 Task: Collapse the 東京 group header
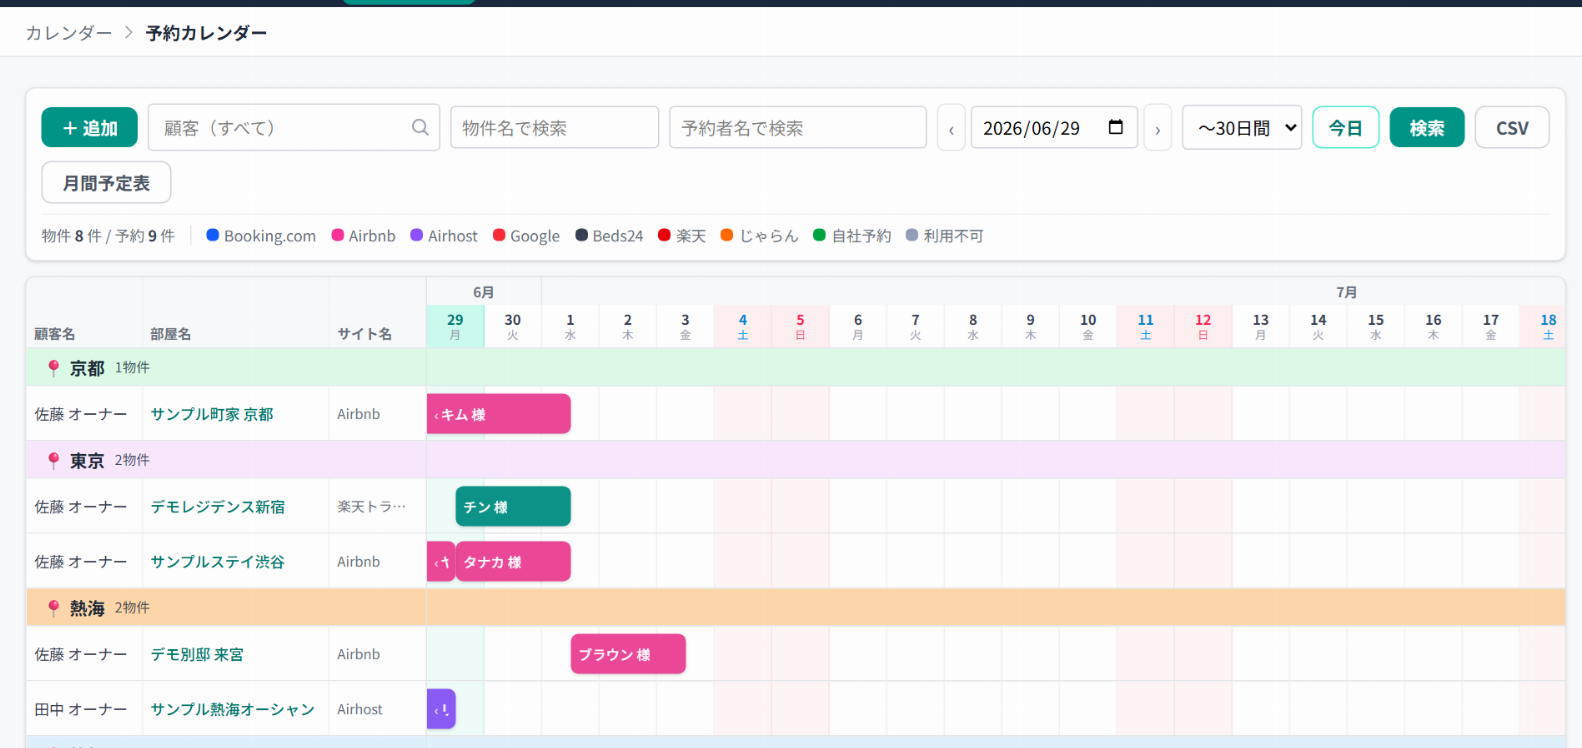coord(796,460)
